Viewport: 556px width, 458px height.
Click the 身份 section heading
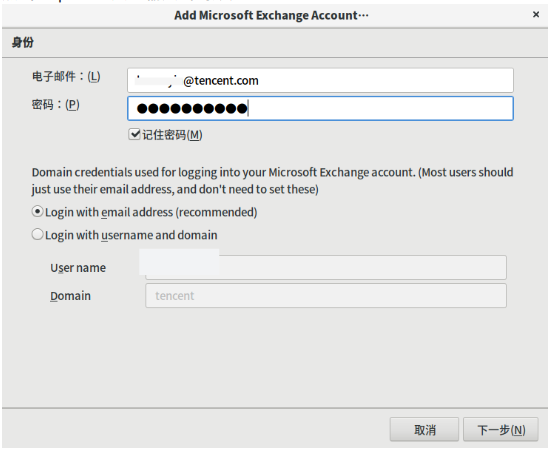coord(23,42)
